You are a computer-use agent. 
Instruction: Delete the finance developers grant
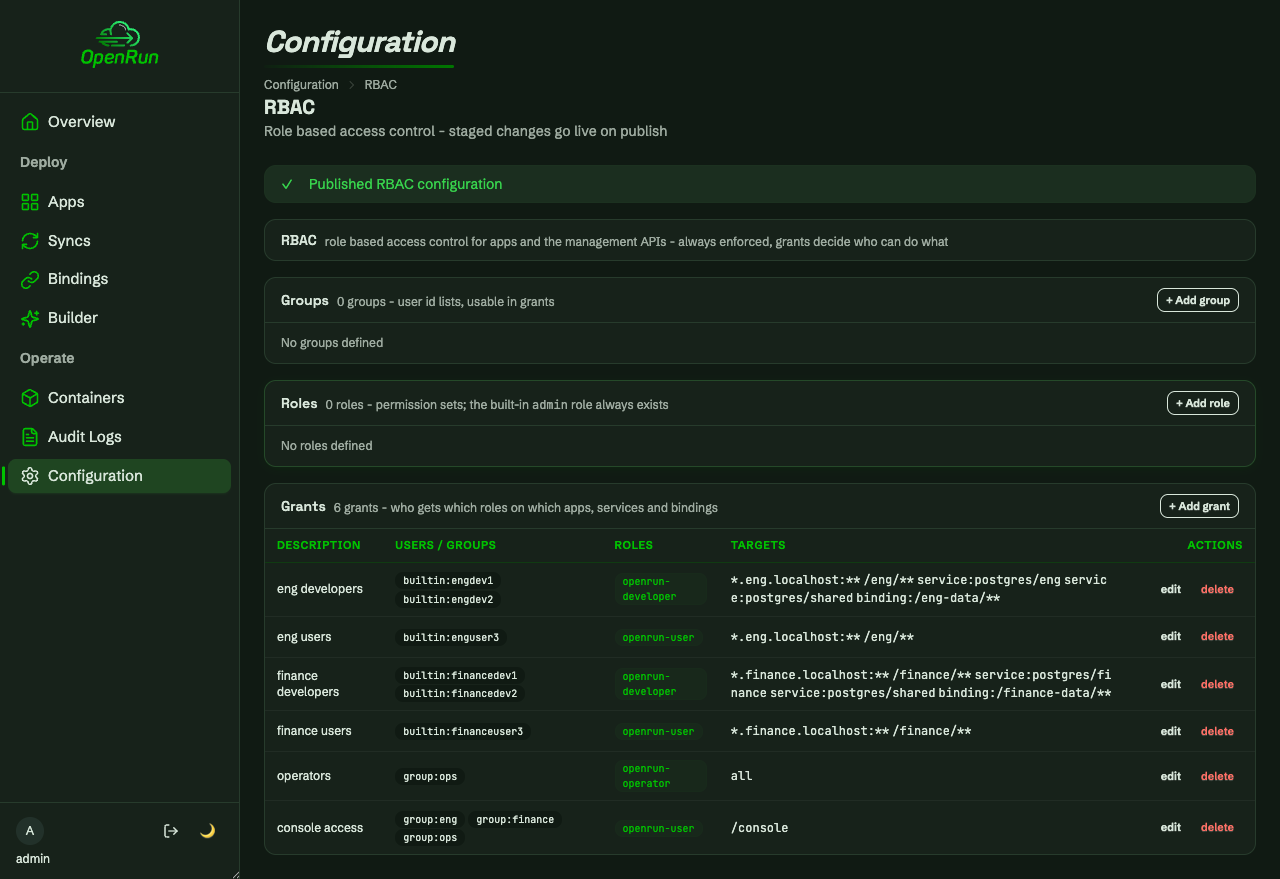pyautogui.click(x=1217, y=684)
